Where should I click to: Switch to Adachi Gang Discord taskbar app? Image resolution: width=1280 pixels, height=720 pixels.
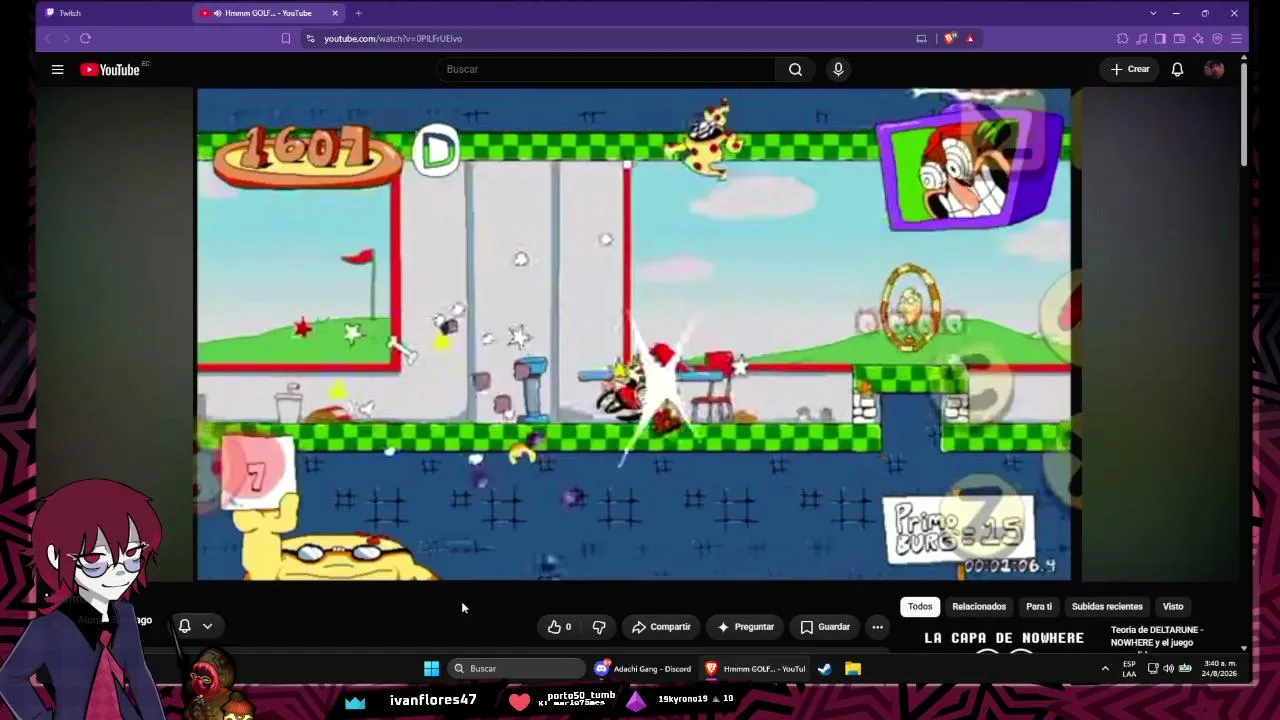(643, 668)
